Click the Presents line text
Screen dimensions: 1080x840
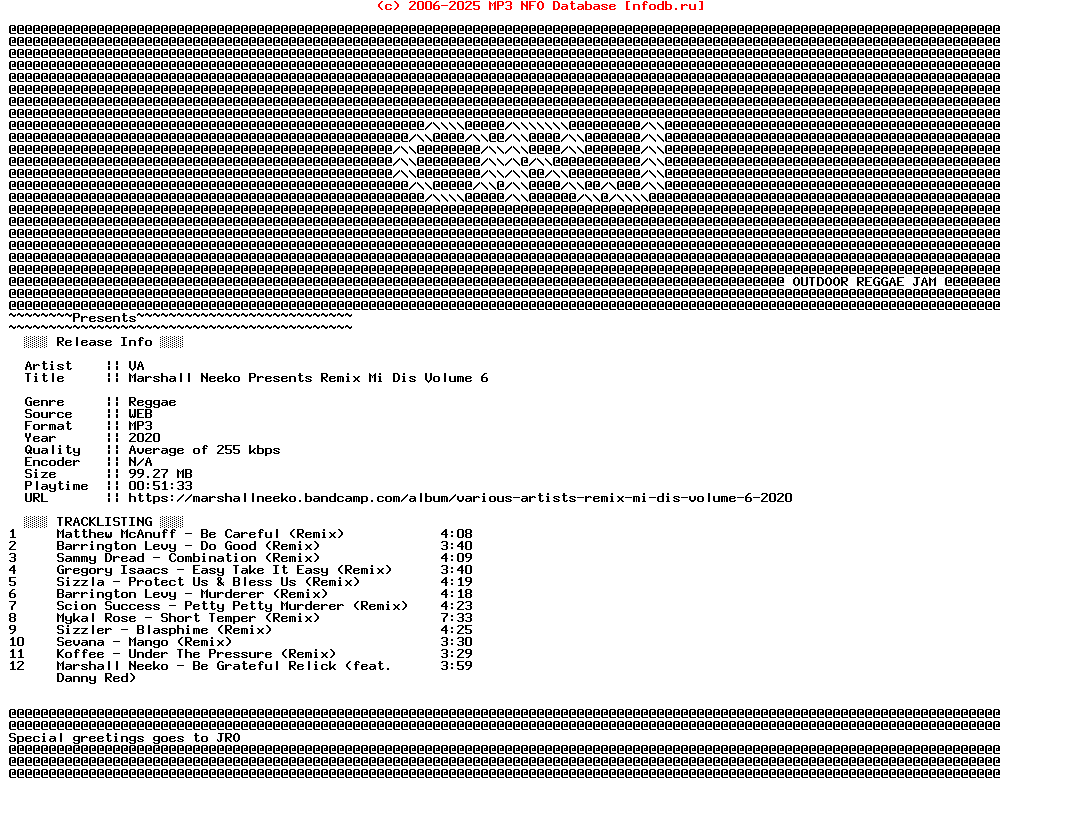104,318
